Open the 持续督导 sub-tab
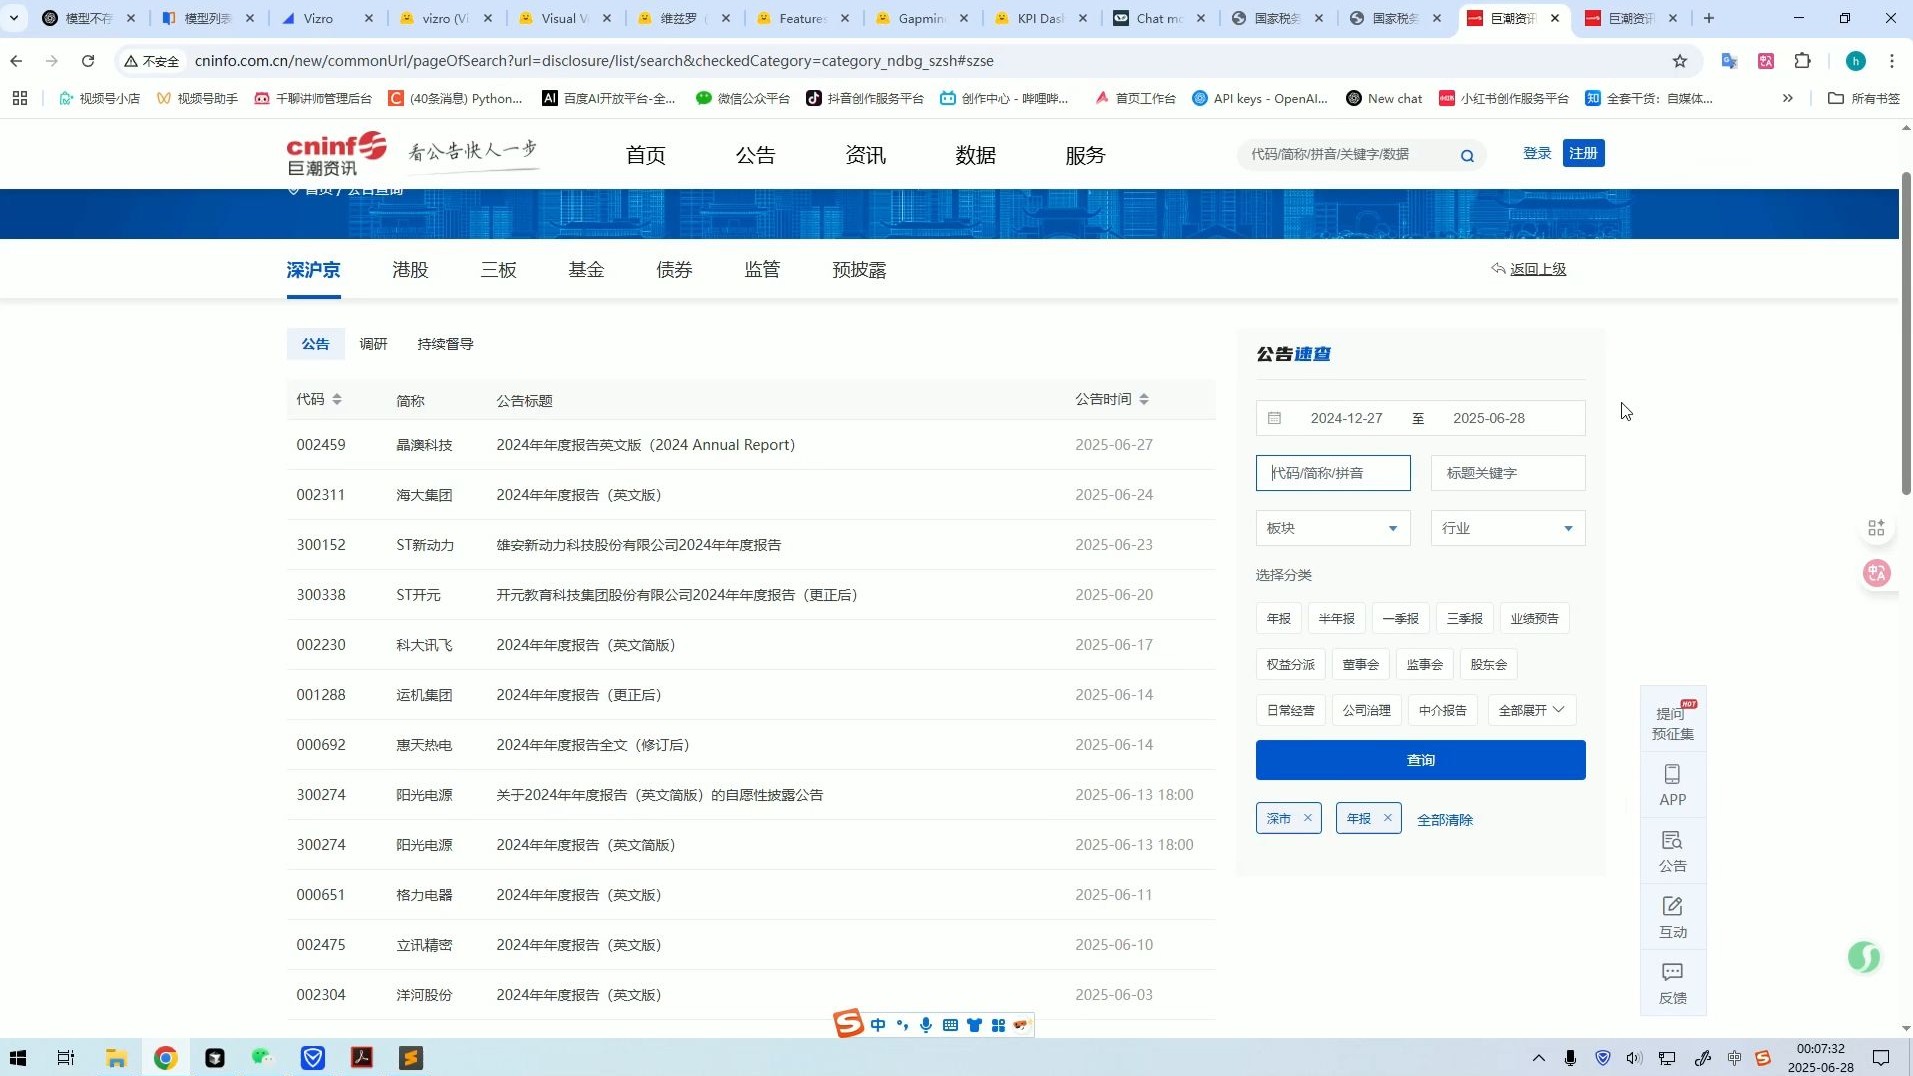The width and height of the screenshot is (1913, 1076). pyautogui.click(x=445, y=344)
